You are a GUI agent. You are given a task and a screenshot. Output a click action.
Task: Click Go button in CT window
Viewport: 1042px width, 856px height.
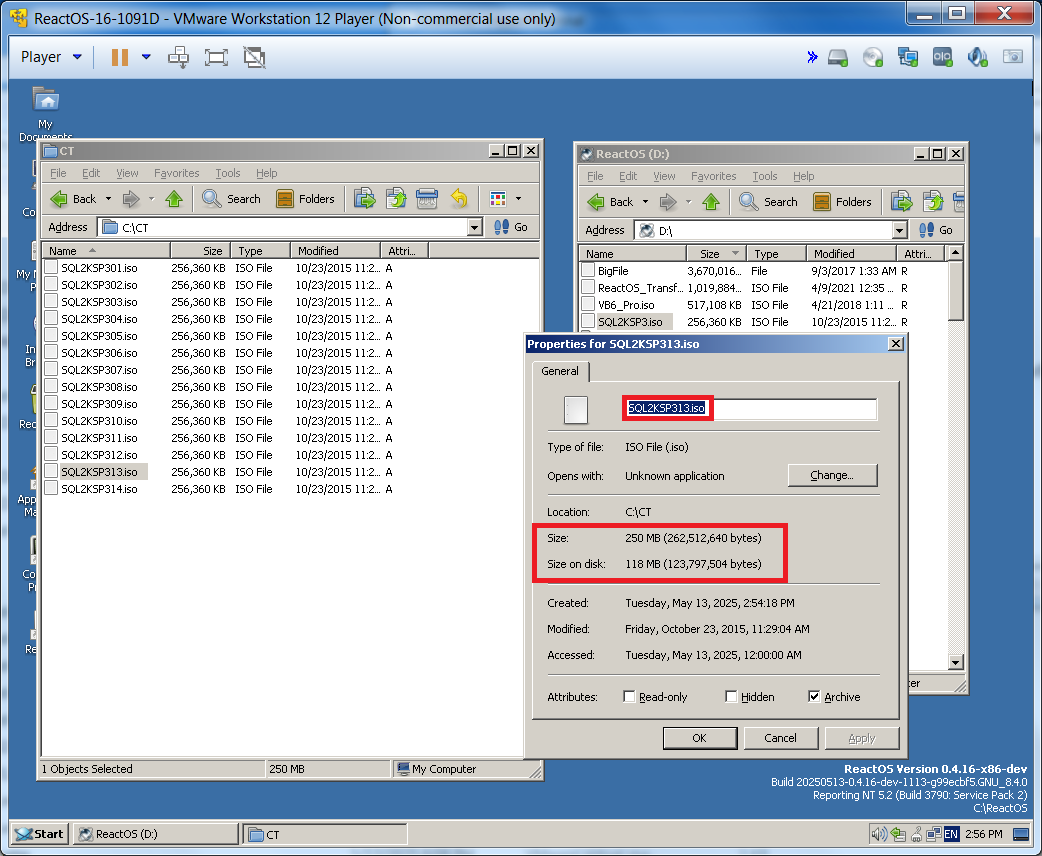(x=510, y=227)
